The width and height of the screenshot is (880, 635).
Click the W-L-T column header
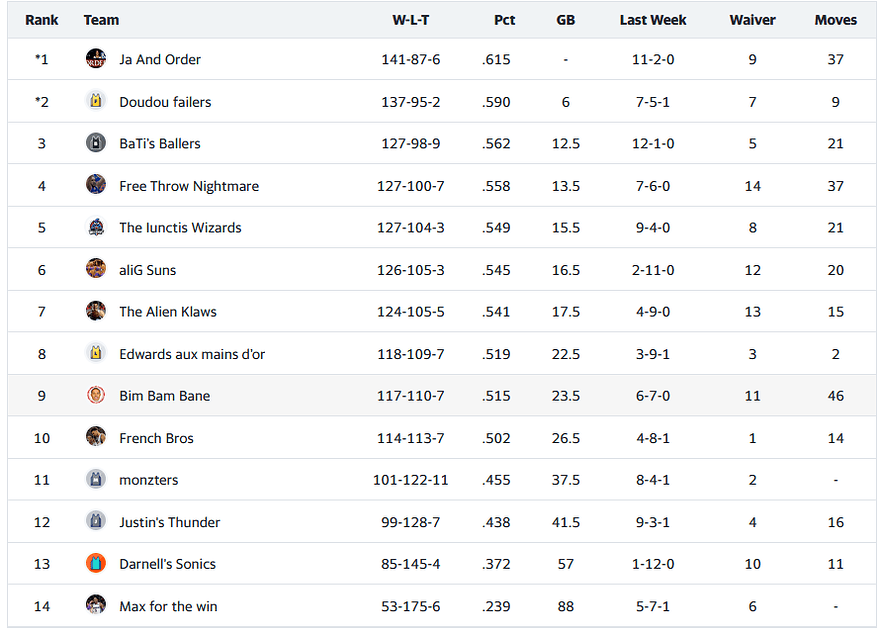click(x=410, y=20)
